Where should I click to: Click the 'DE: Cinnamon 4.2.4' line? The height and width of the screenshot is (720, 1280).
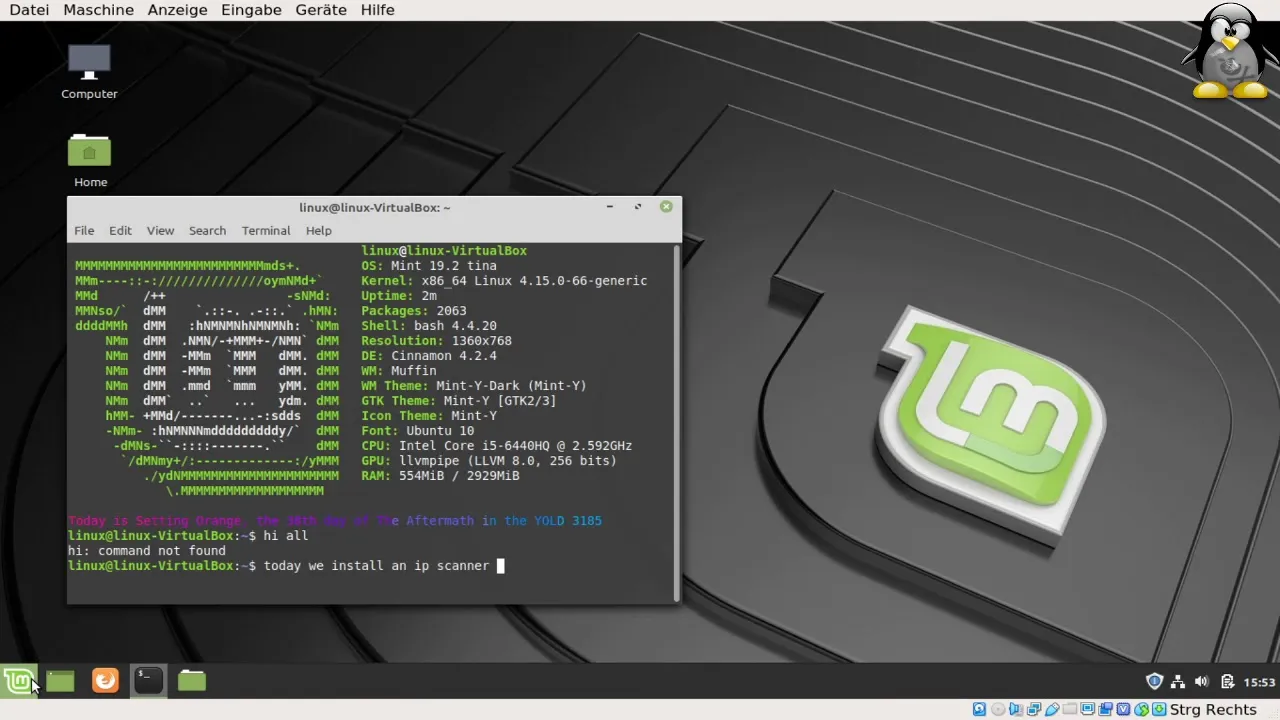point(428,356)
